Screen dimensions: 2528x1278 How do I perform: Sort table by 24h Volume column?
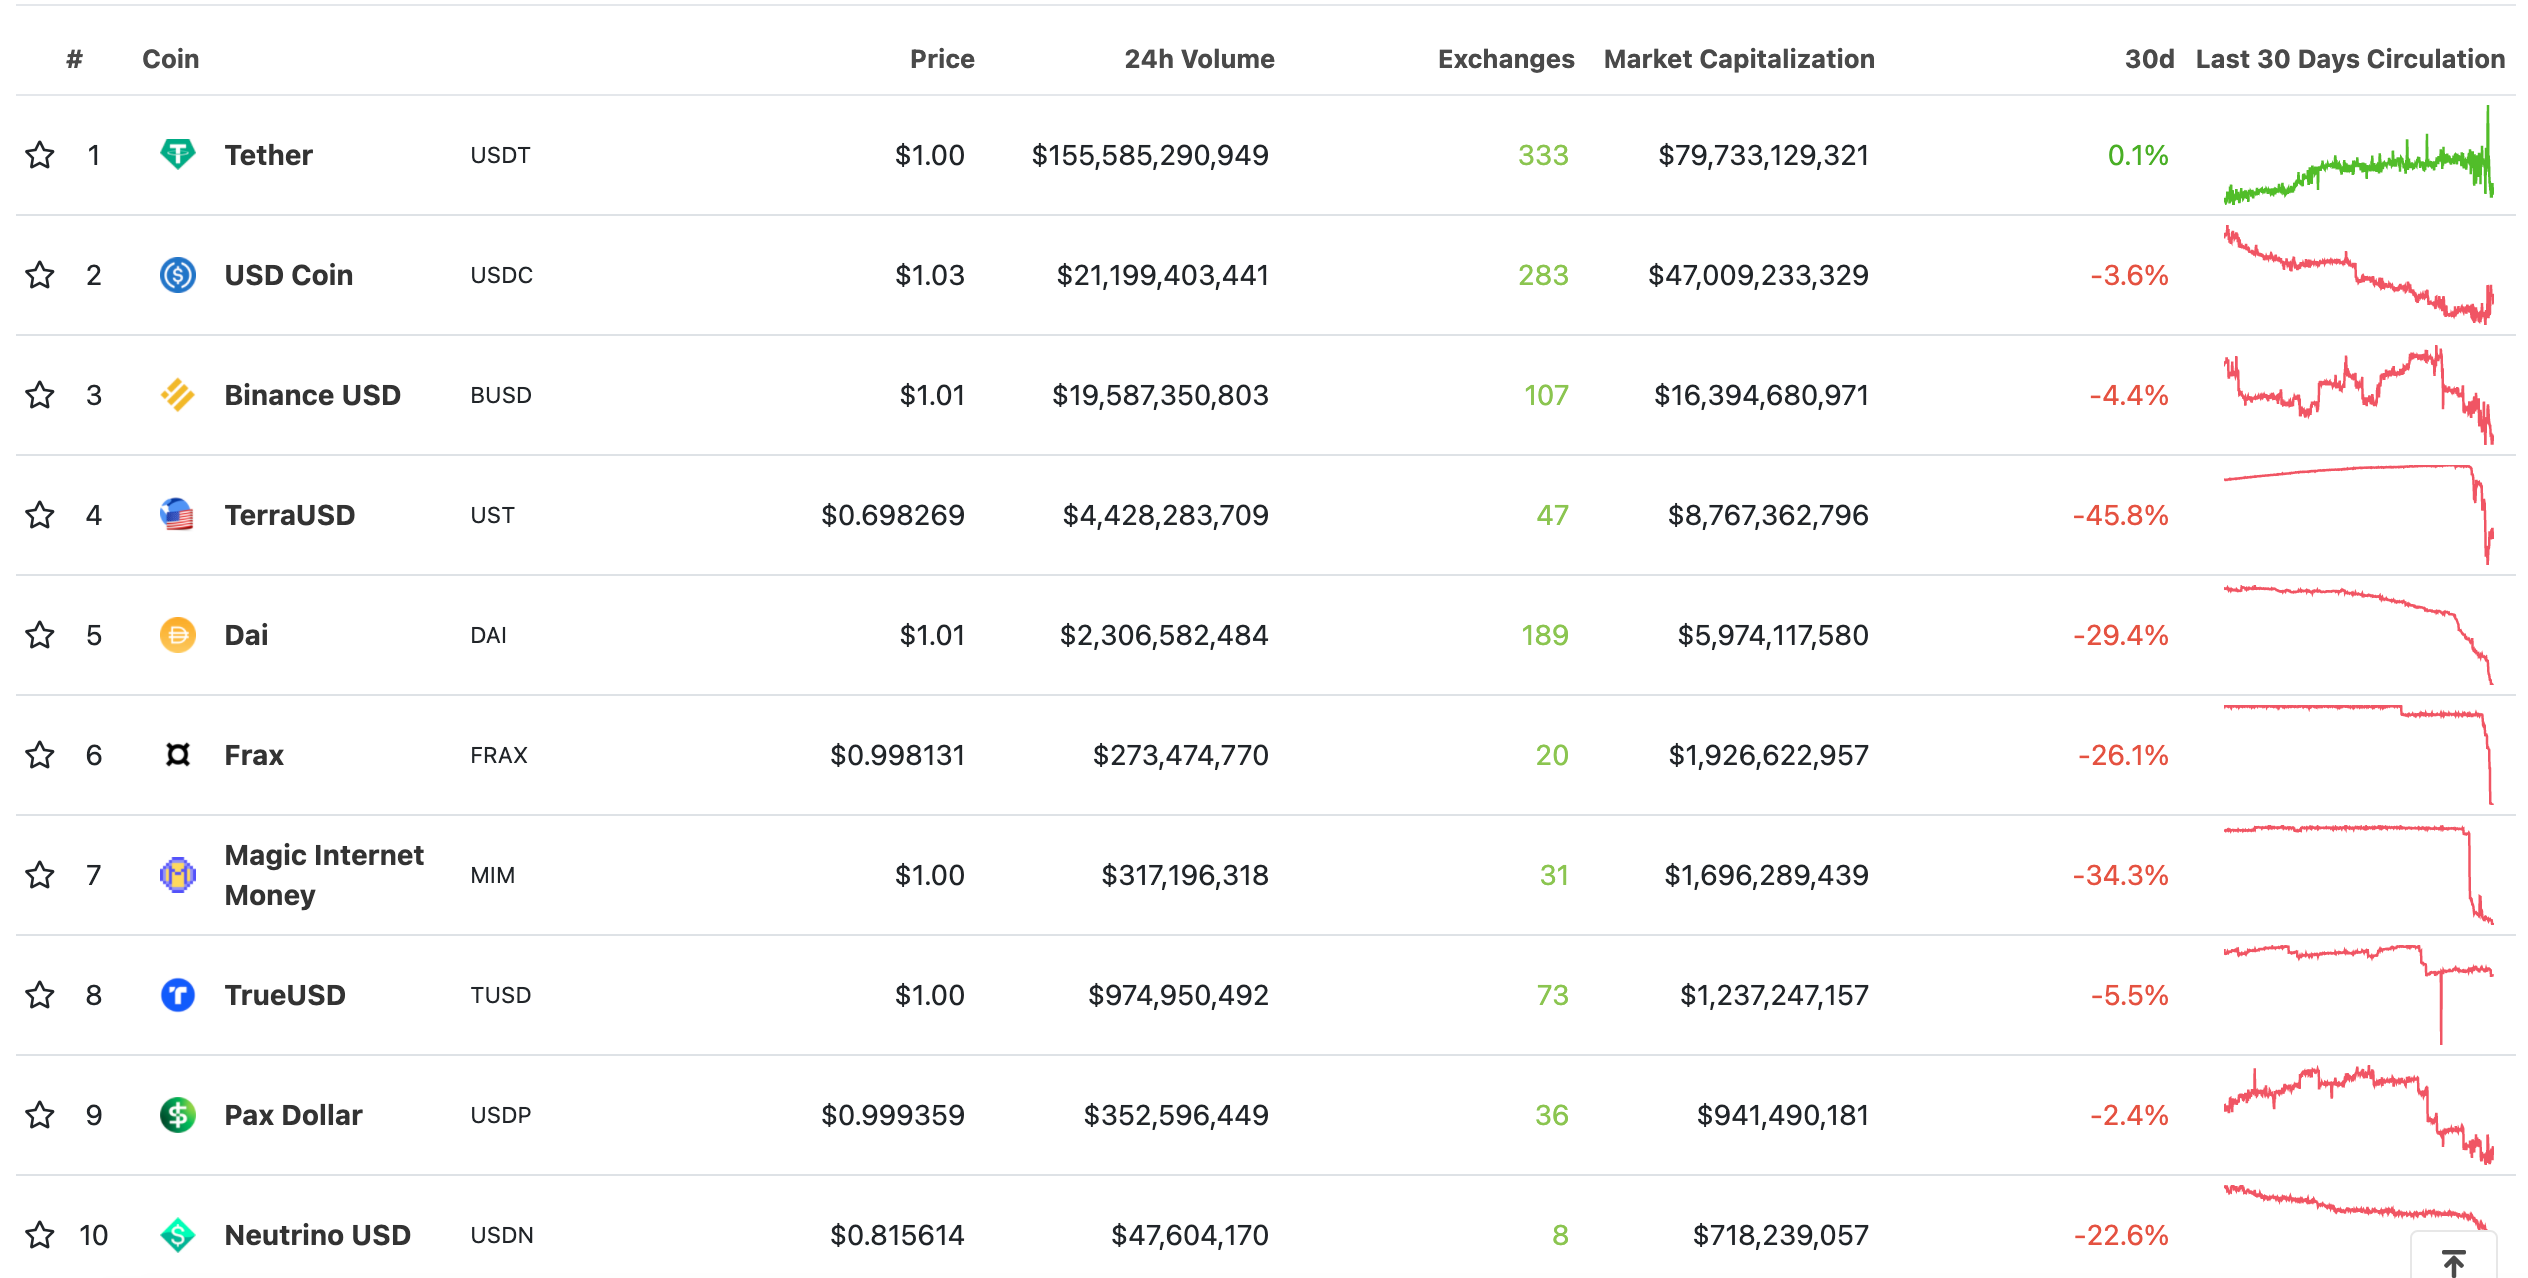pyautogui.click(x=1198, y=59)
